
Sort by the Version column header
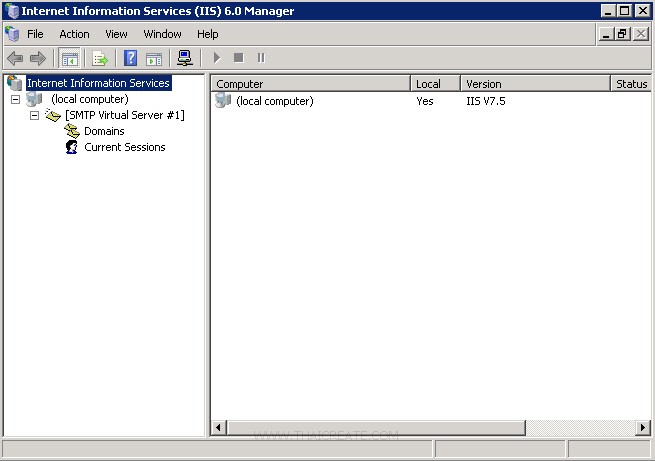click(x=536, y=84)
